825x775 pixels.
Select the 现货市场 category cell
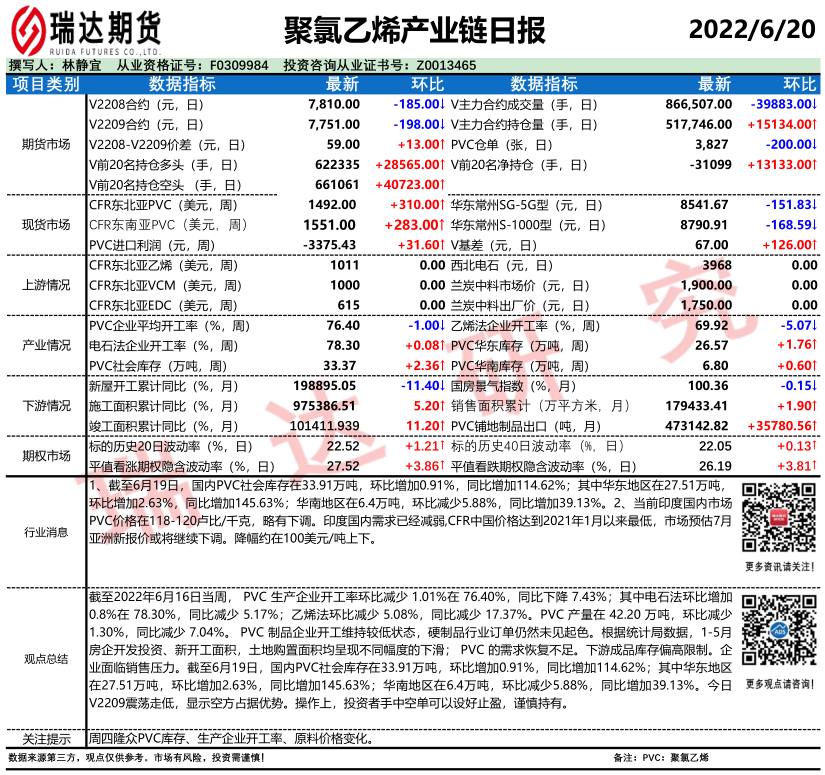[x=44, y=224]
